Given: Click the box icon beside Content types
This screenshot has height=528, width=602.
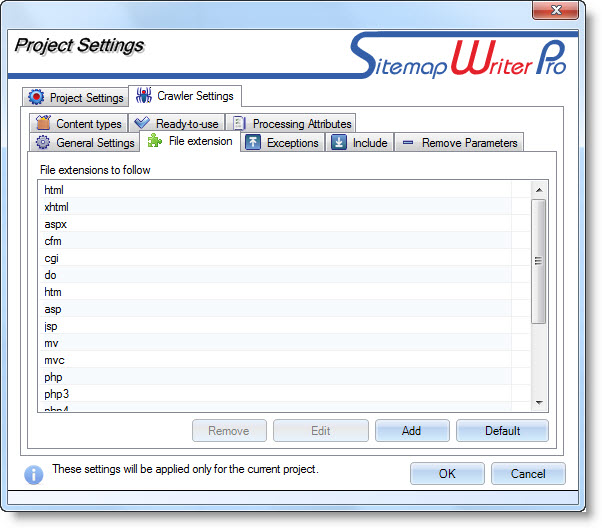Looking at the screenshot, I should click(43, 123).
